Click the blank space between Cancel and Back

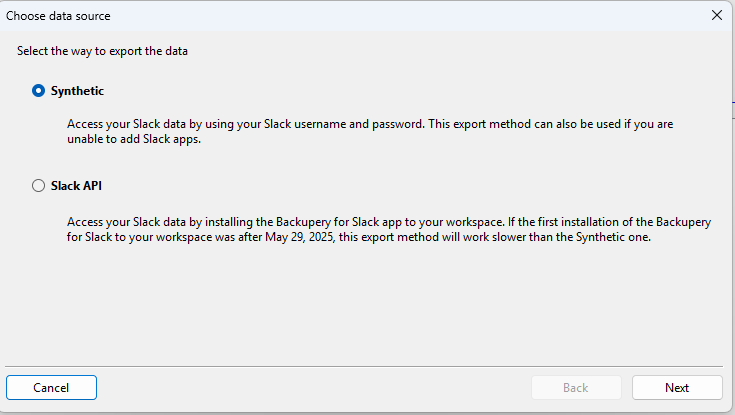point(310,387)
